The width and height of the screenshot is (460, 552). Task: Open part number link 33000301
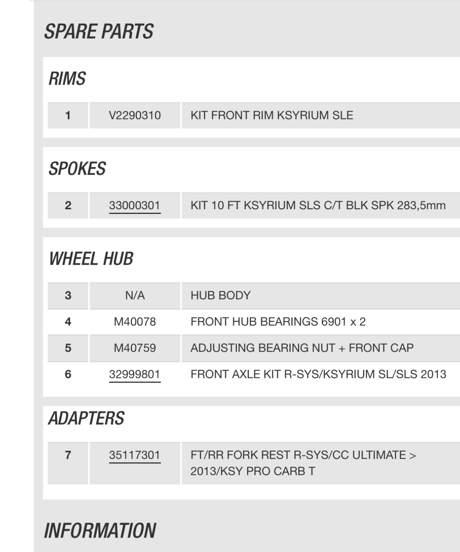135,205
